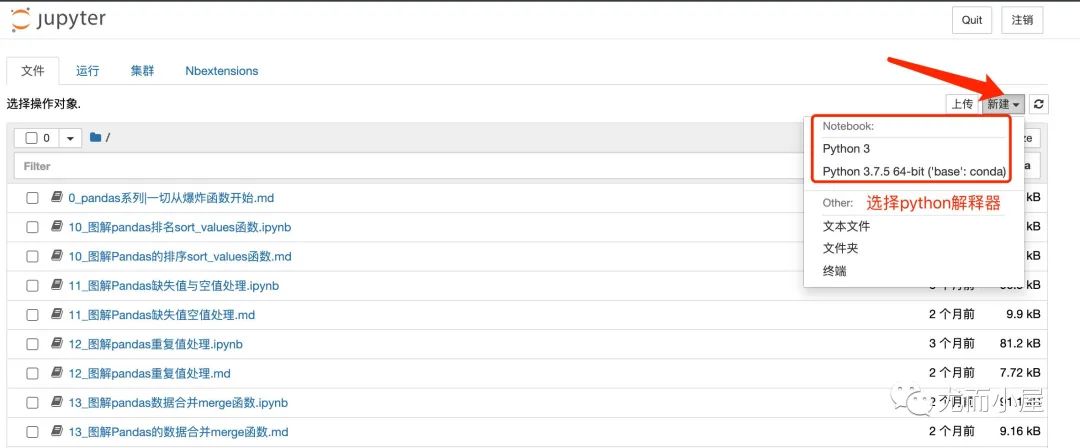Choose Python 3.7.5 64-bit conda kernel
This screenshot has height=448, width=1080.
pyautogui.click(x=914, y=171)
